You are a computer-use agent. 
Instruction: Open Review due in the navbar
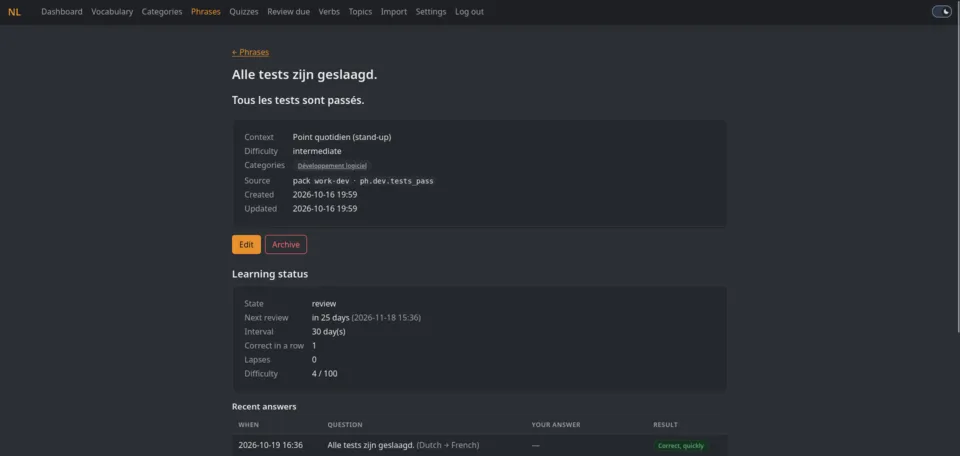point(288,12)
